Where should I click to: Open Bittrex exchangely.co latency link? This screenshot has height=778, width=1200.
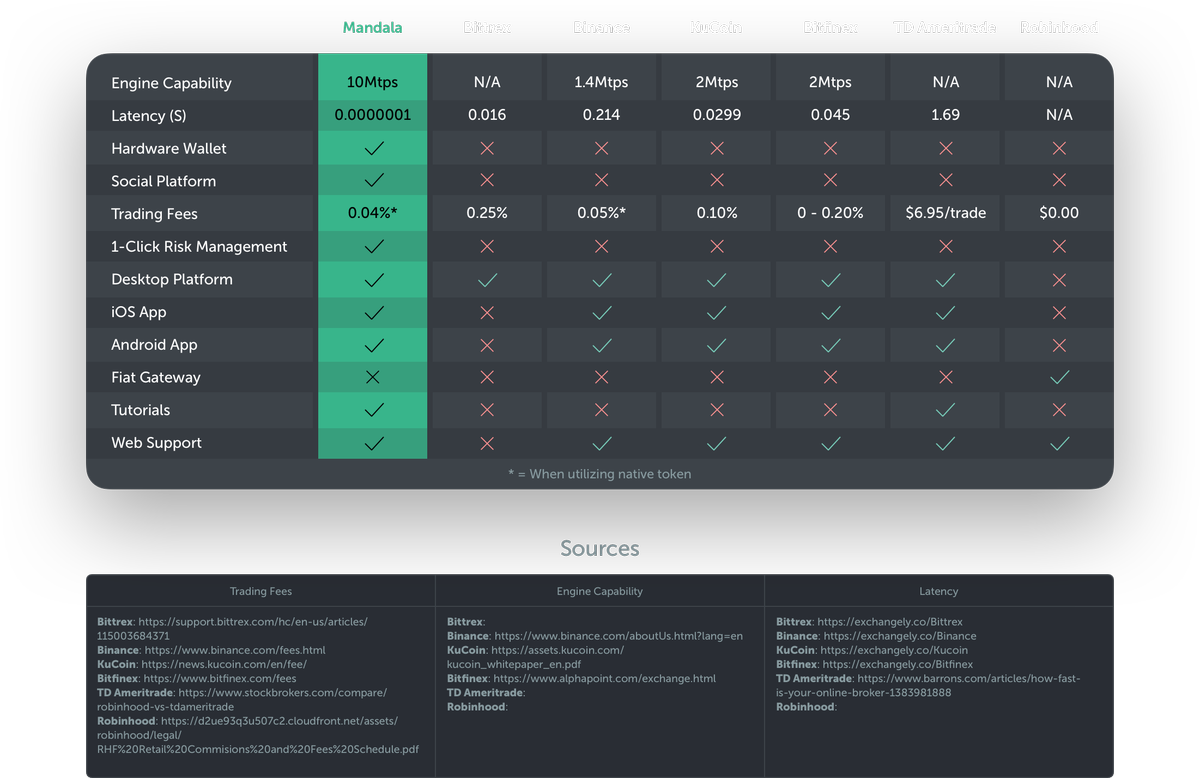coord(890,622)
